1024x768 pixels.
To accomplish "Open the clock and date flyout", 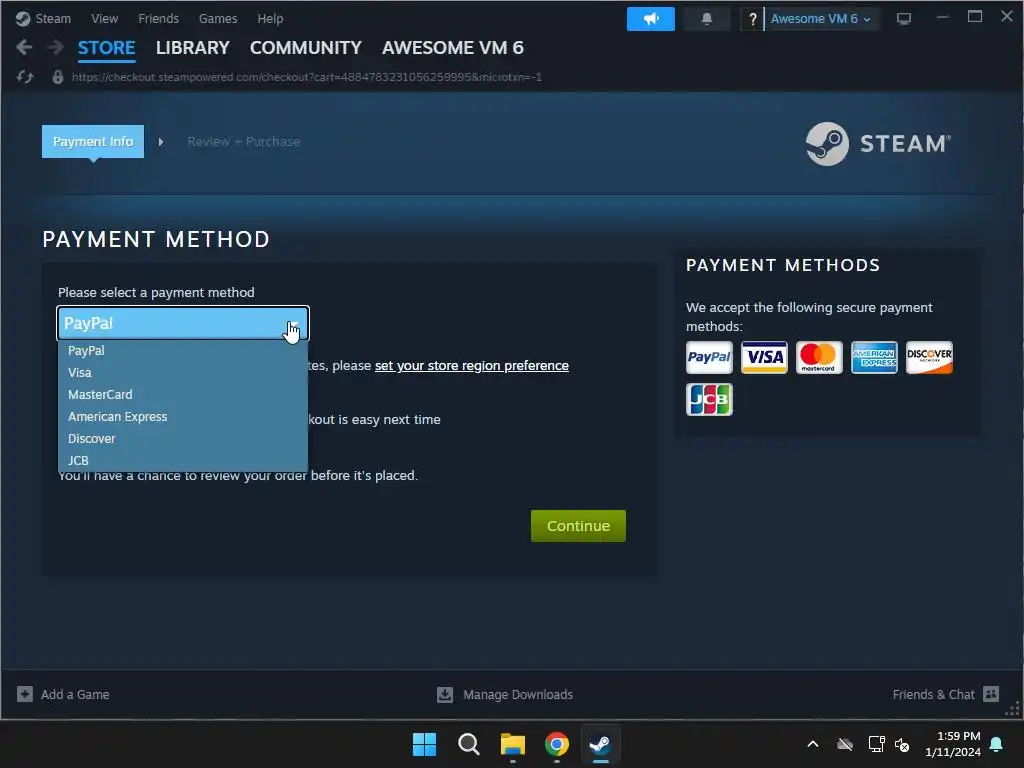I will (x=953, y=744).
